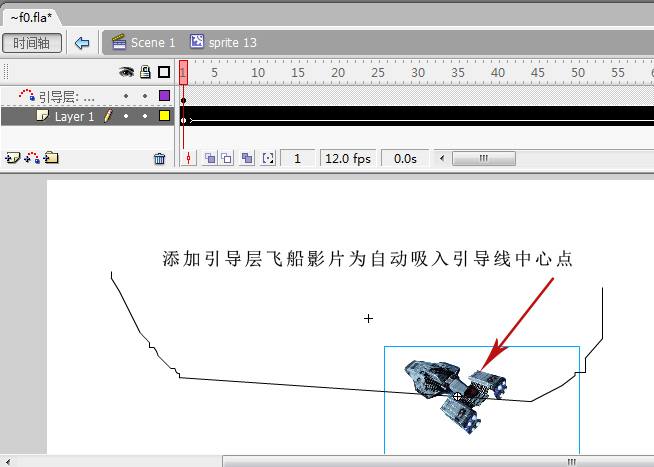Show all layers as outlines
This screenshot has width=654, height=467.
pos(164,72)
